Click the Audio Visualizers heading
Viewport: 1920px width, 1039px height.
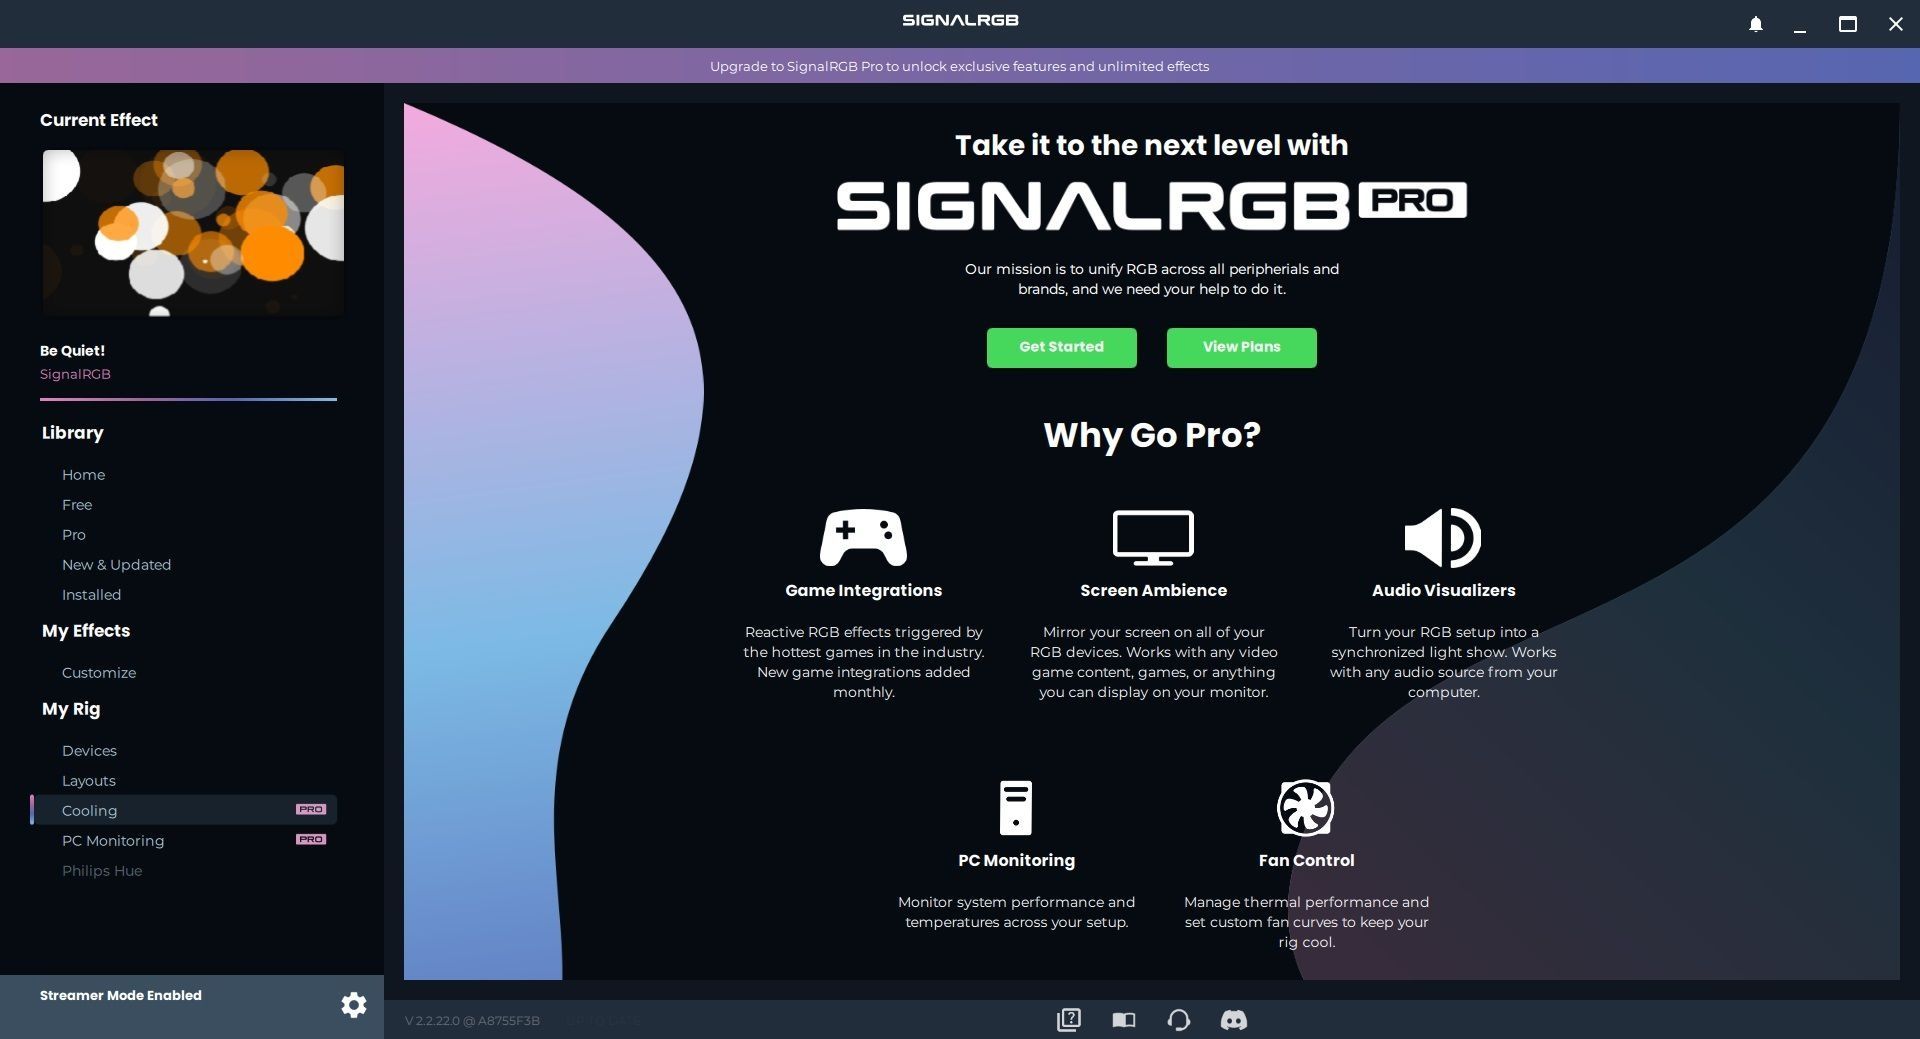(x=1443, y=591)
